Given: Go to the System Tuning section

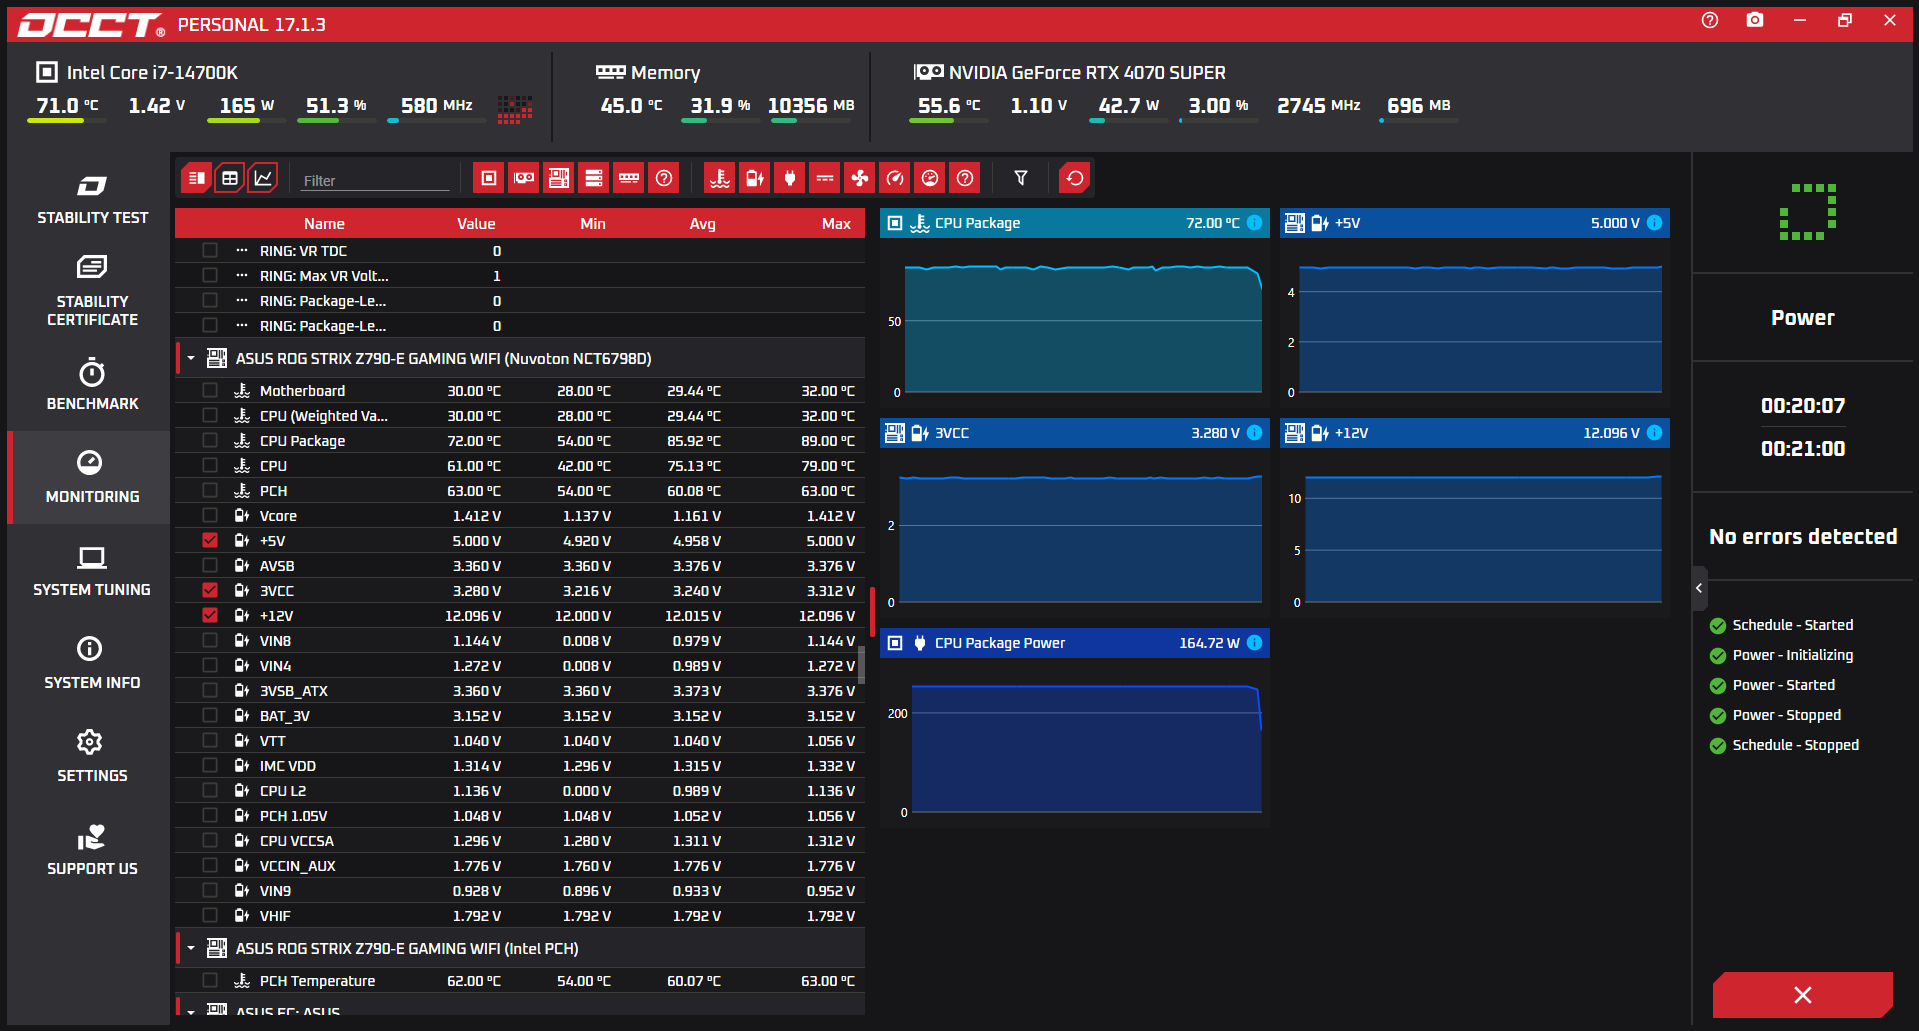Looking at the screenshot, I should click(x=92, y=571).
